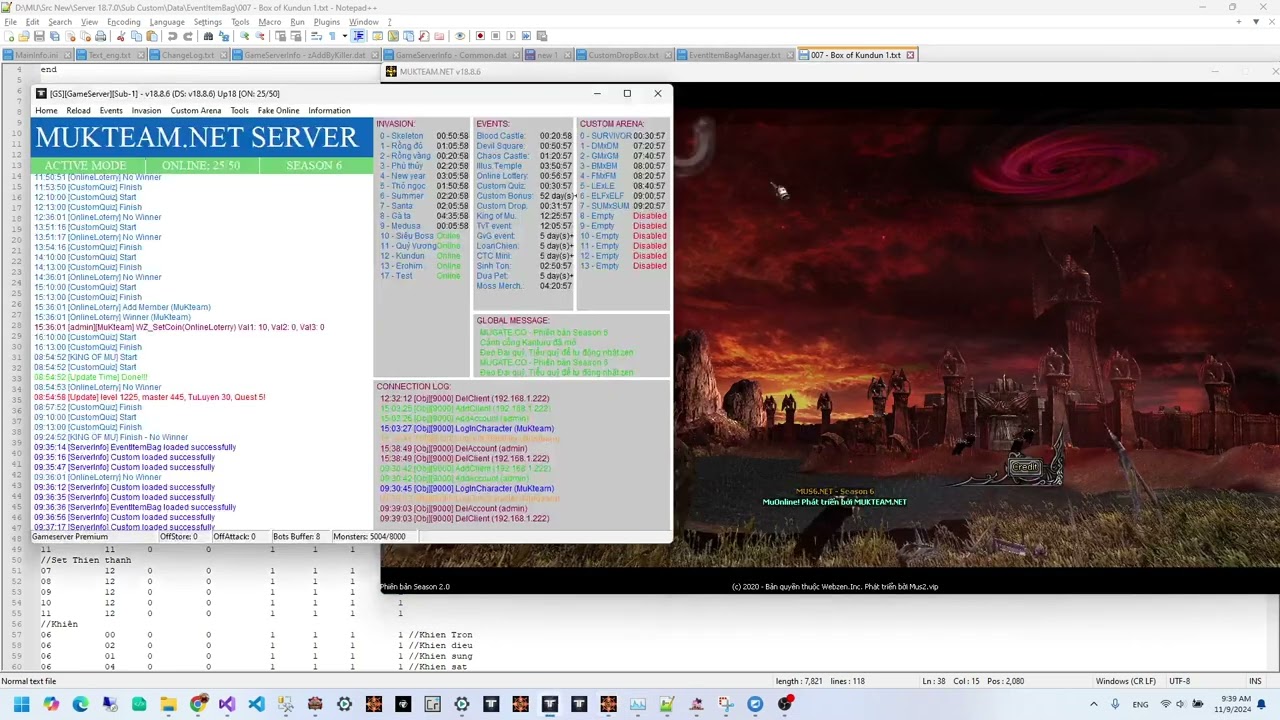
Task: Open Microsoft Edge from the taskbar
Action: [x=80, y=704]
